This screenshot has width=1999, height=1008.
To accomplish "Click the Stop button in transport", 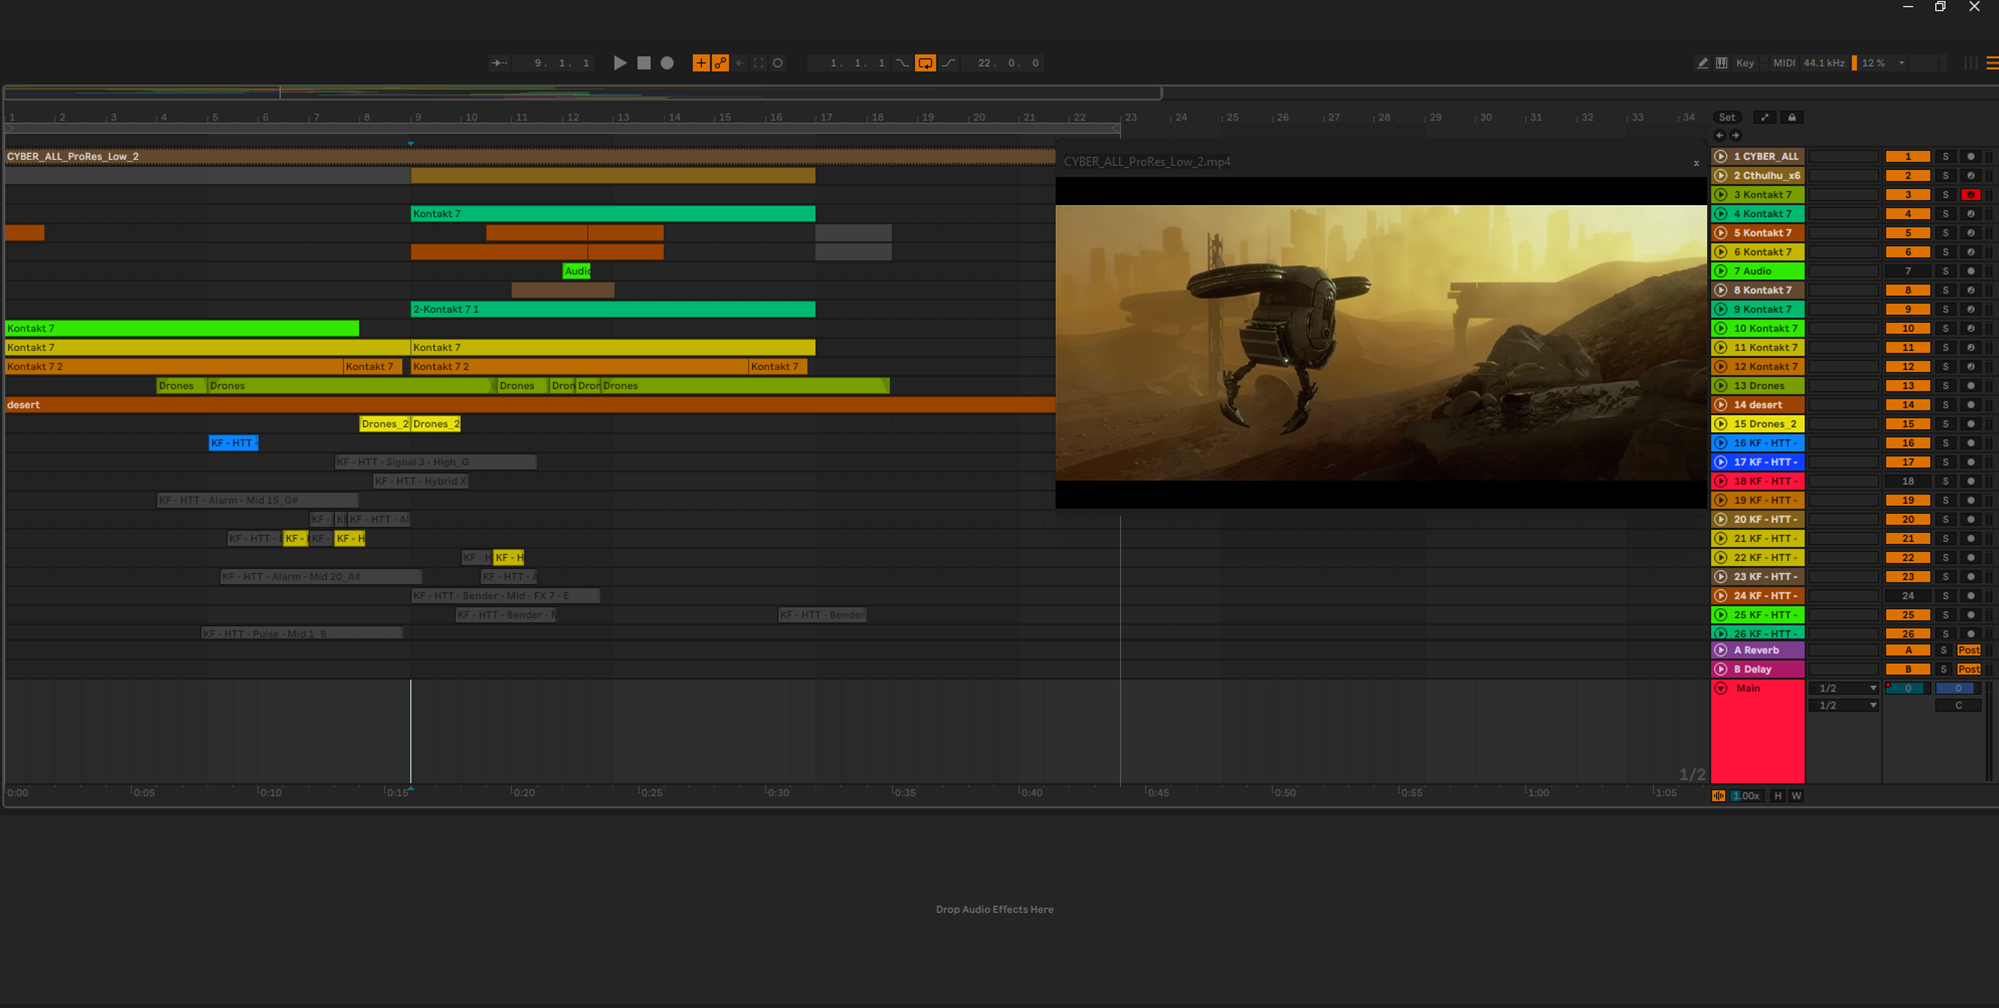I will click(x=644, y=63).
